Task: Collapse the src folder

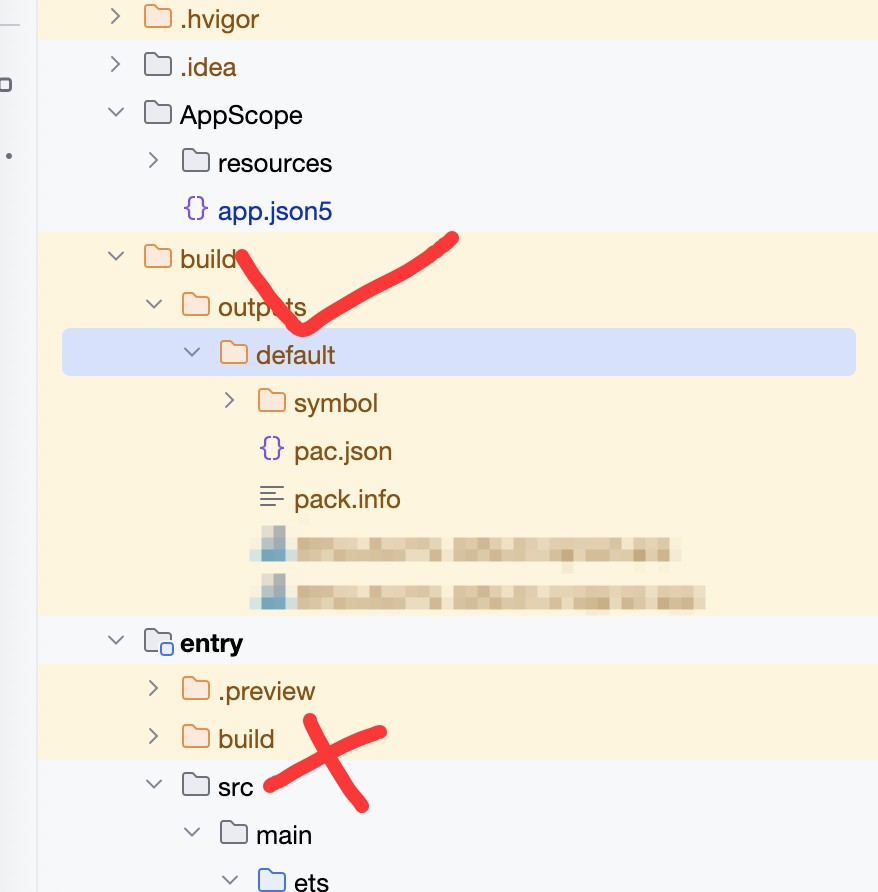Action: tap(153, 785)
